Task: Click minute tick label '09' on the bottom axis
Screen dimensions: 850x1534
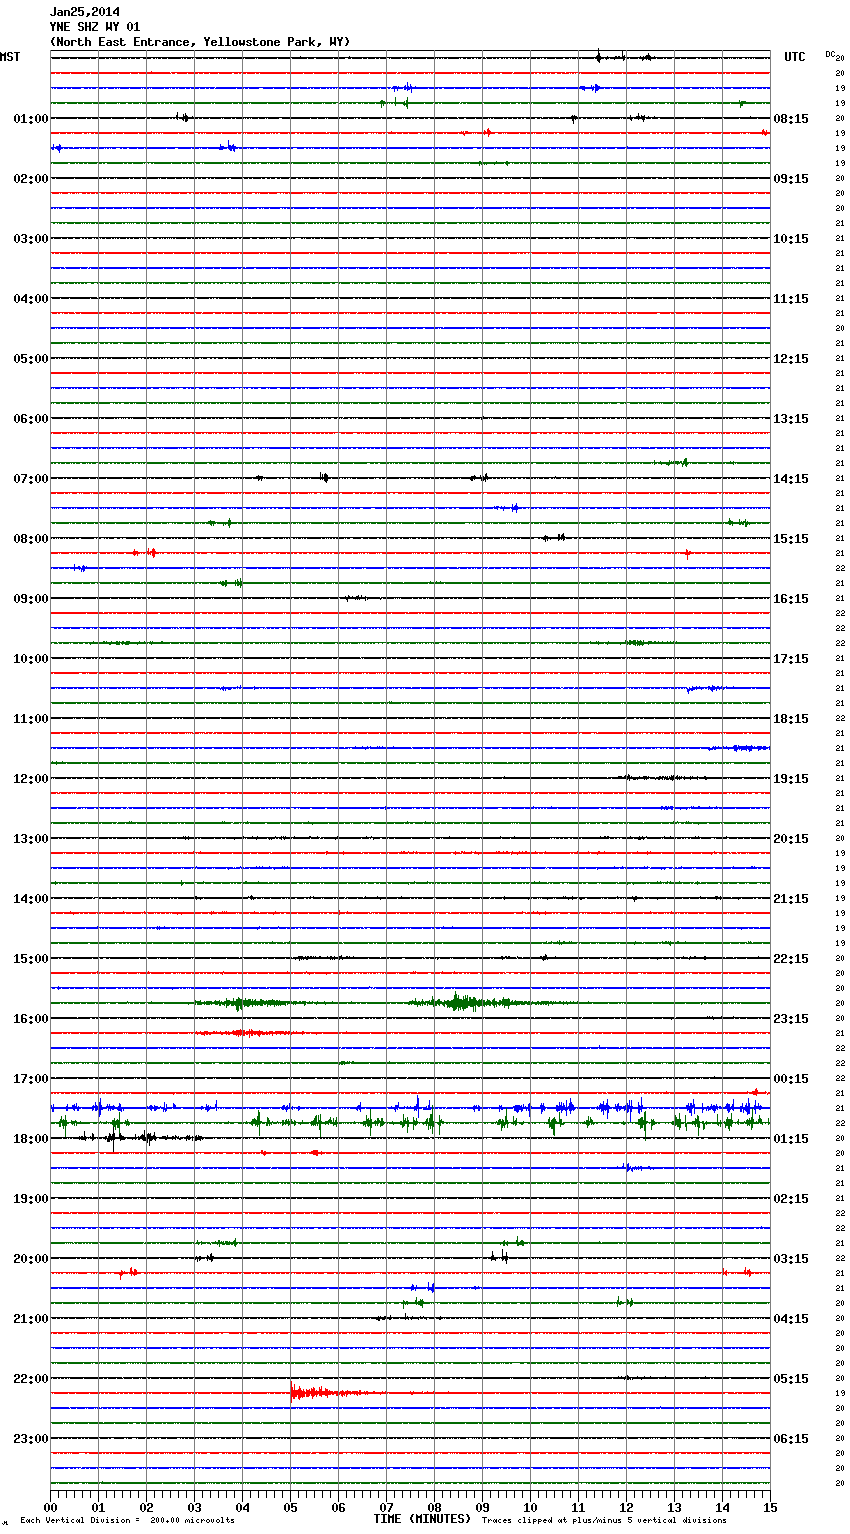Action: pos(482,1507)
